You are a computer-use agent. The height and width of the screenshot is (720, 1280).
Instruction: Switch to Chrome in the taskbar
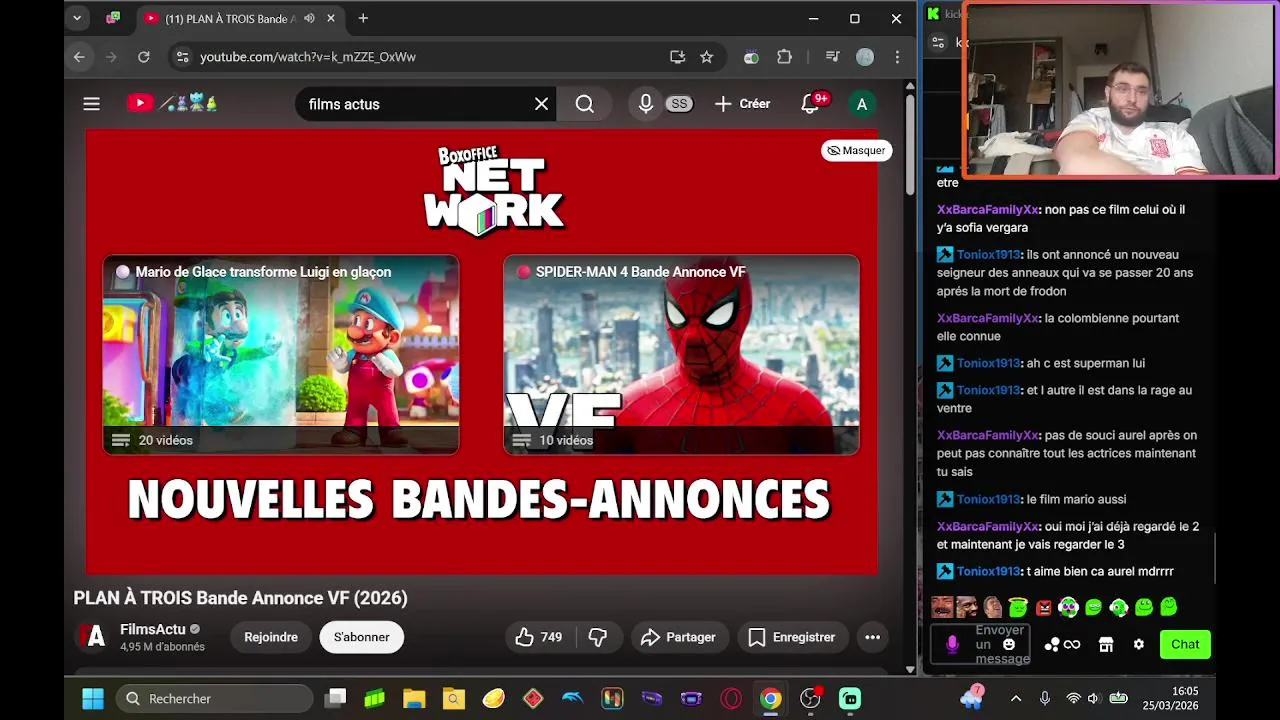pyautogui.click(x=770, y=698)
